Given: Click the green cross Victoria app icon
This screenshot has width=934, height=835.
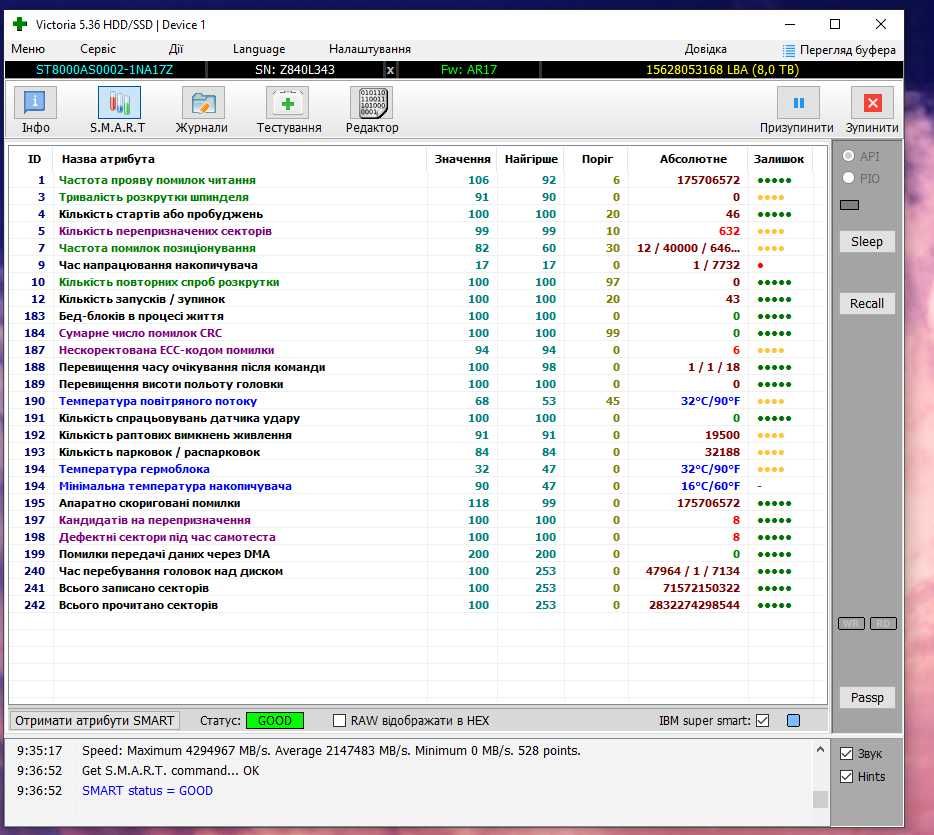Looking at the screenshot, I should tap(20, 24).
